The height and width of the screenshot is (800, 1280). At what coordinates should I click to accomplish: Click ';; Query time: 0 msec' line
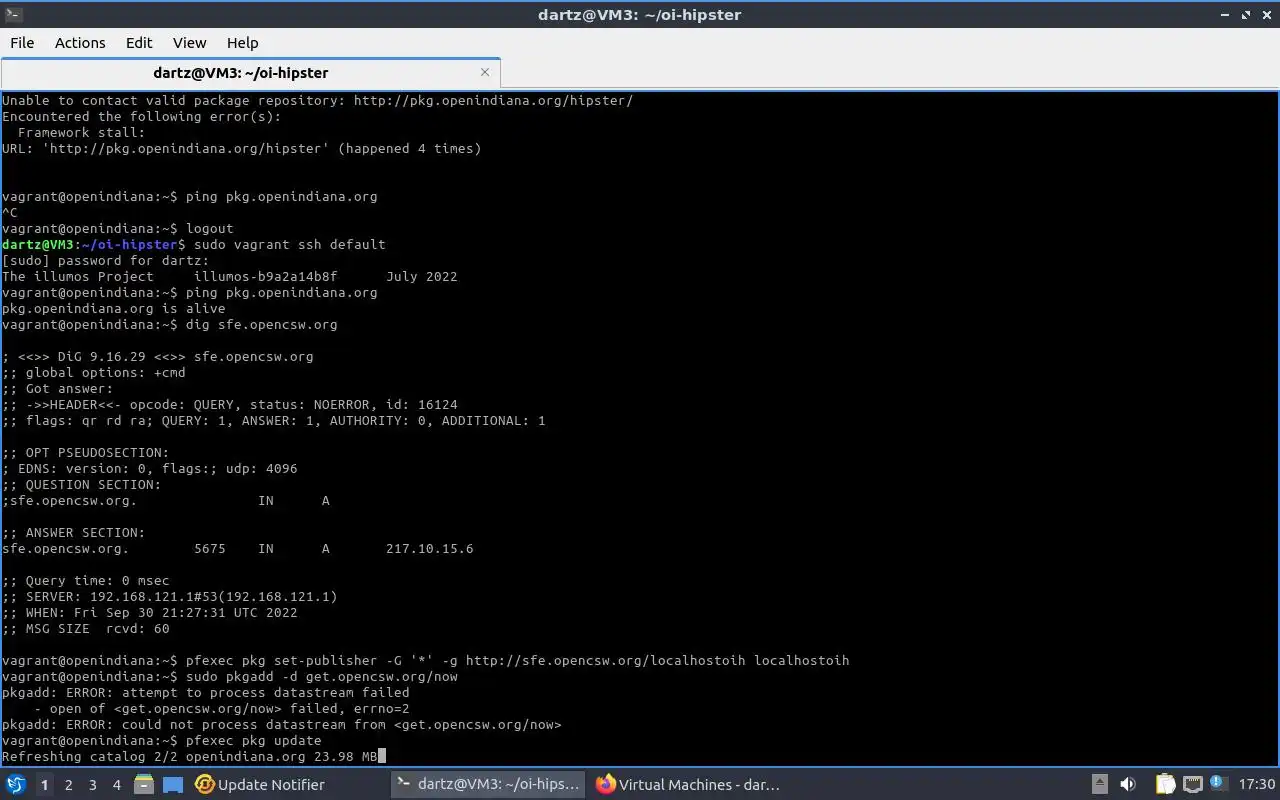86,580
